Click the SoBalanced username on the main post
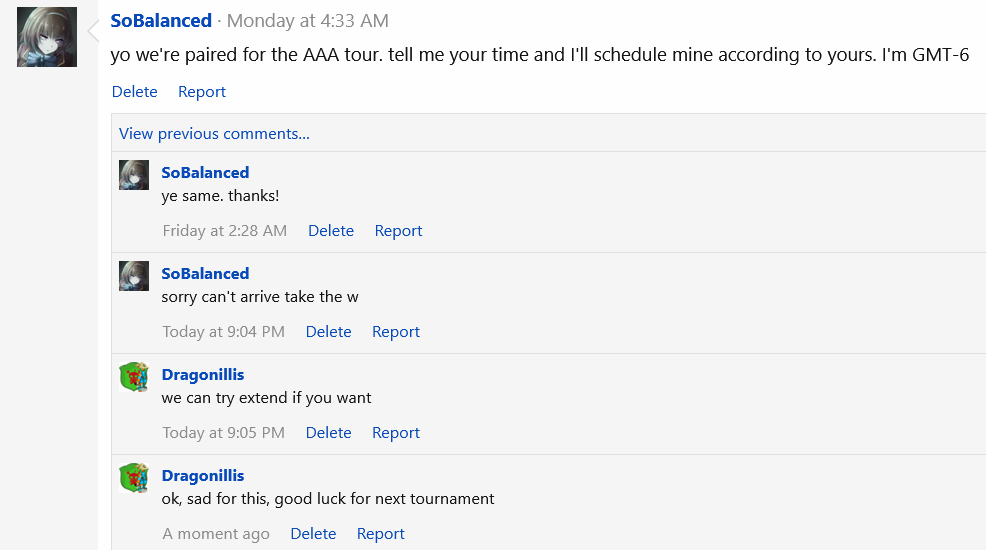 point(161,21)
